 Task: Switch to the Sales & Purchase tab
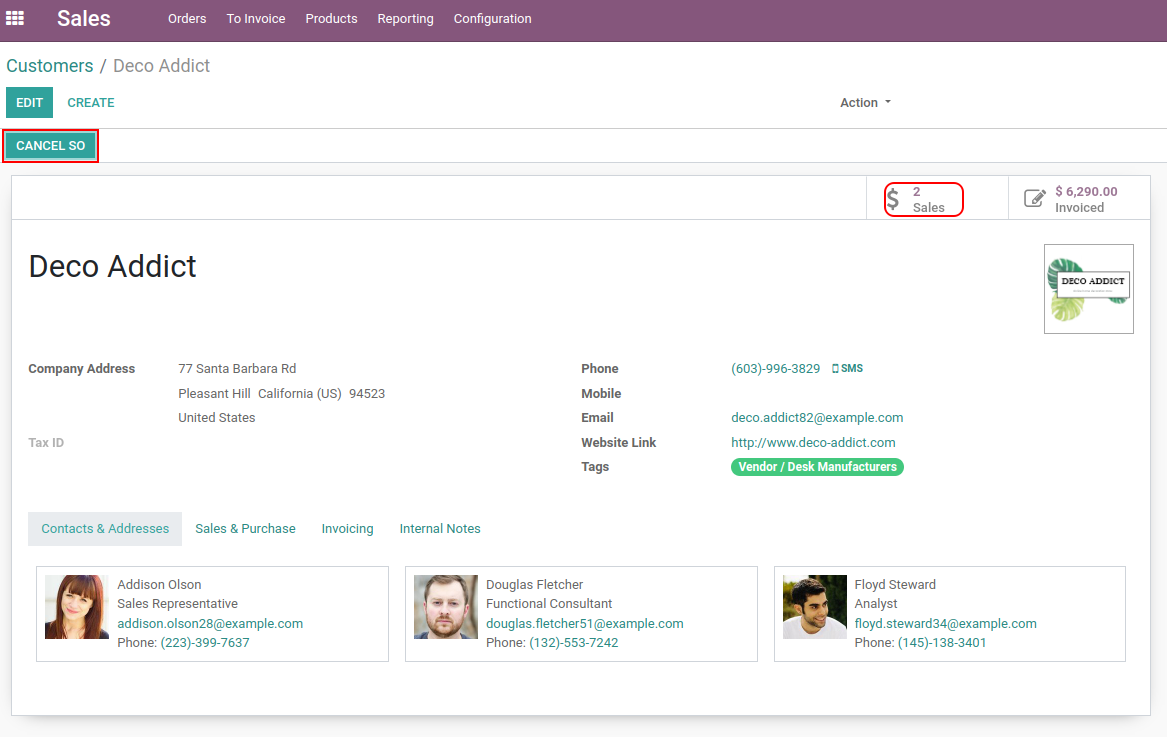pyautogui.click(x=245, y=529)
